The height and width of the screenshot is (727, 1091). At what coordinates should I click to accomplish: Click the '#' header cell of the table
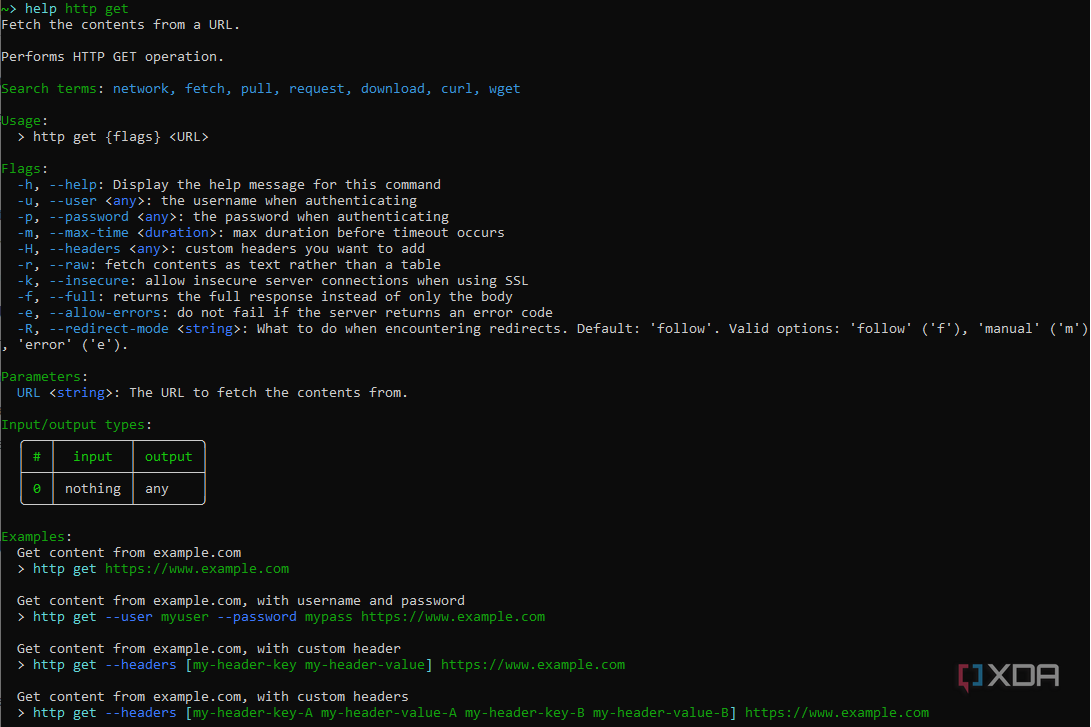37,456
